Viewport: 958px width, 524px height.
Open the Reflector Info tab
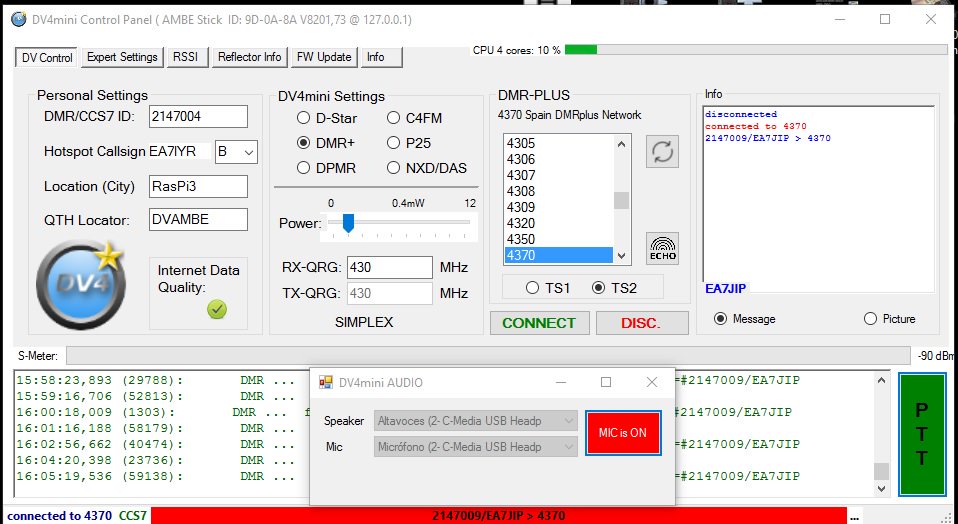point(249,57)
